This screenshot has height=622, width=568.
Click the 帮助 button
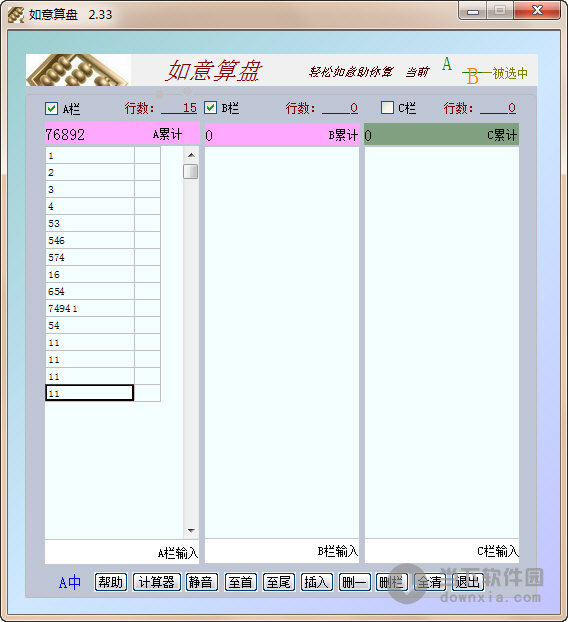[x=111, y=582]
